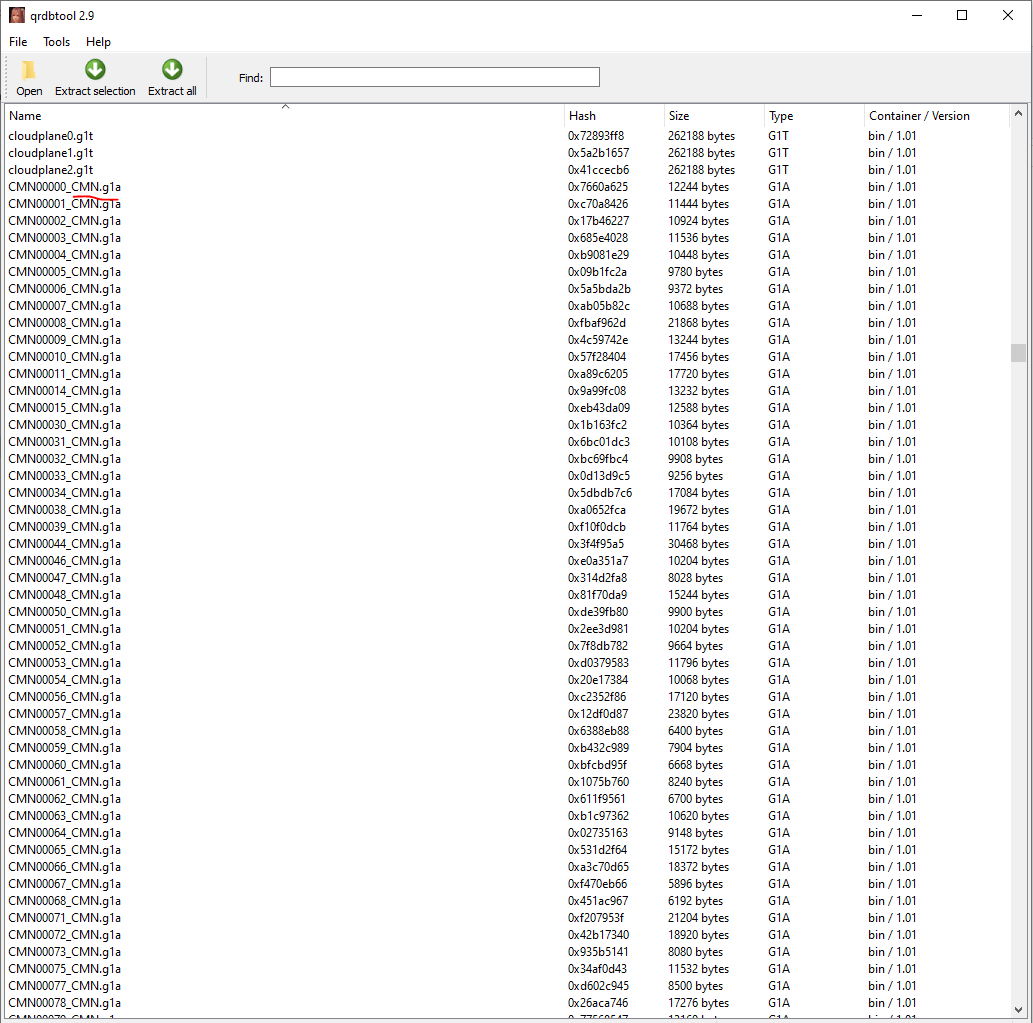
Task: Select file CMN00010_CMN.g1a
Action: [65, 357]
